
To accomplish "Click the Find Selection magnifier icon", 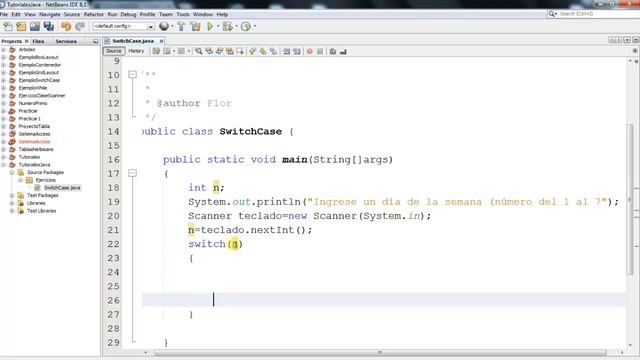I will (x=199, y=51).
